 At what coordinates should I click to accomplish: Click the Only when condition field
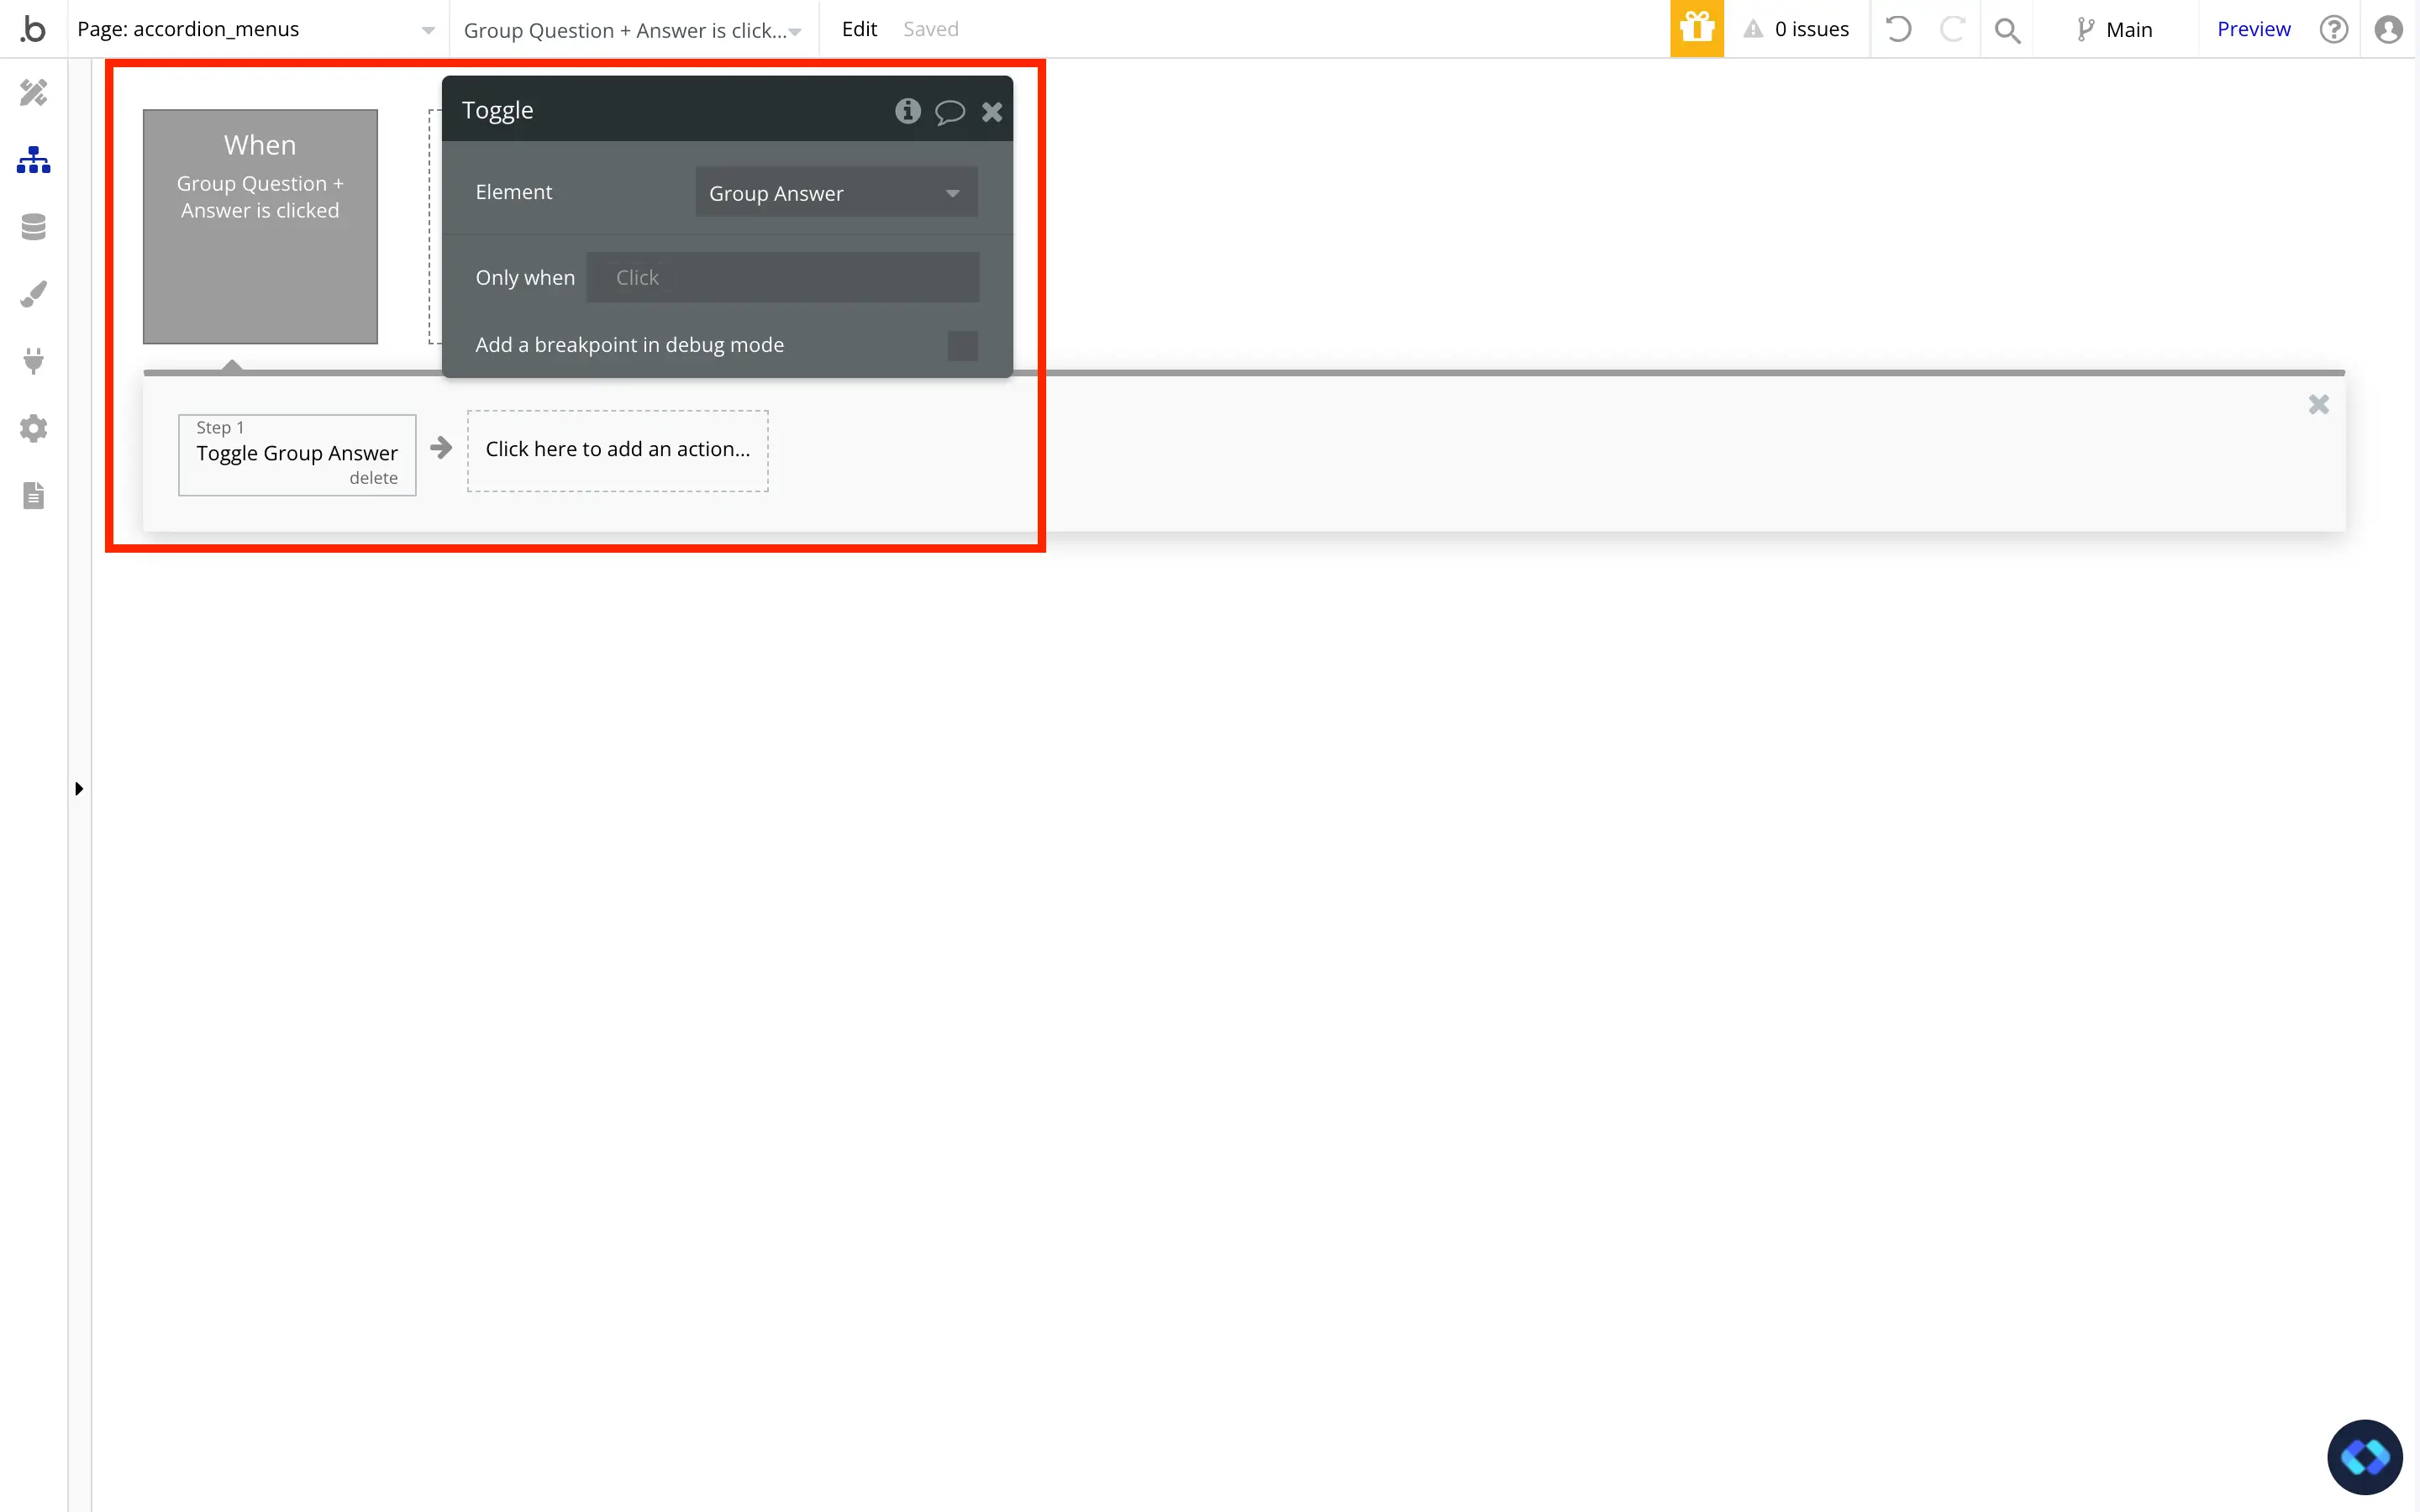click(782, 277)
